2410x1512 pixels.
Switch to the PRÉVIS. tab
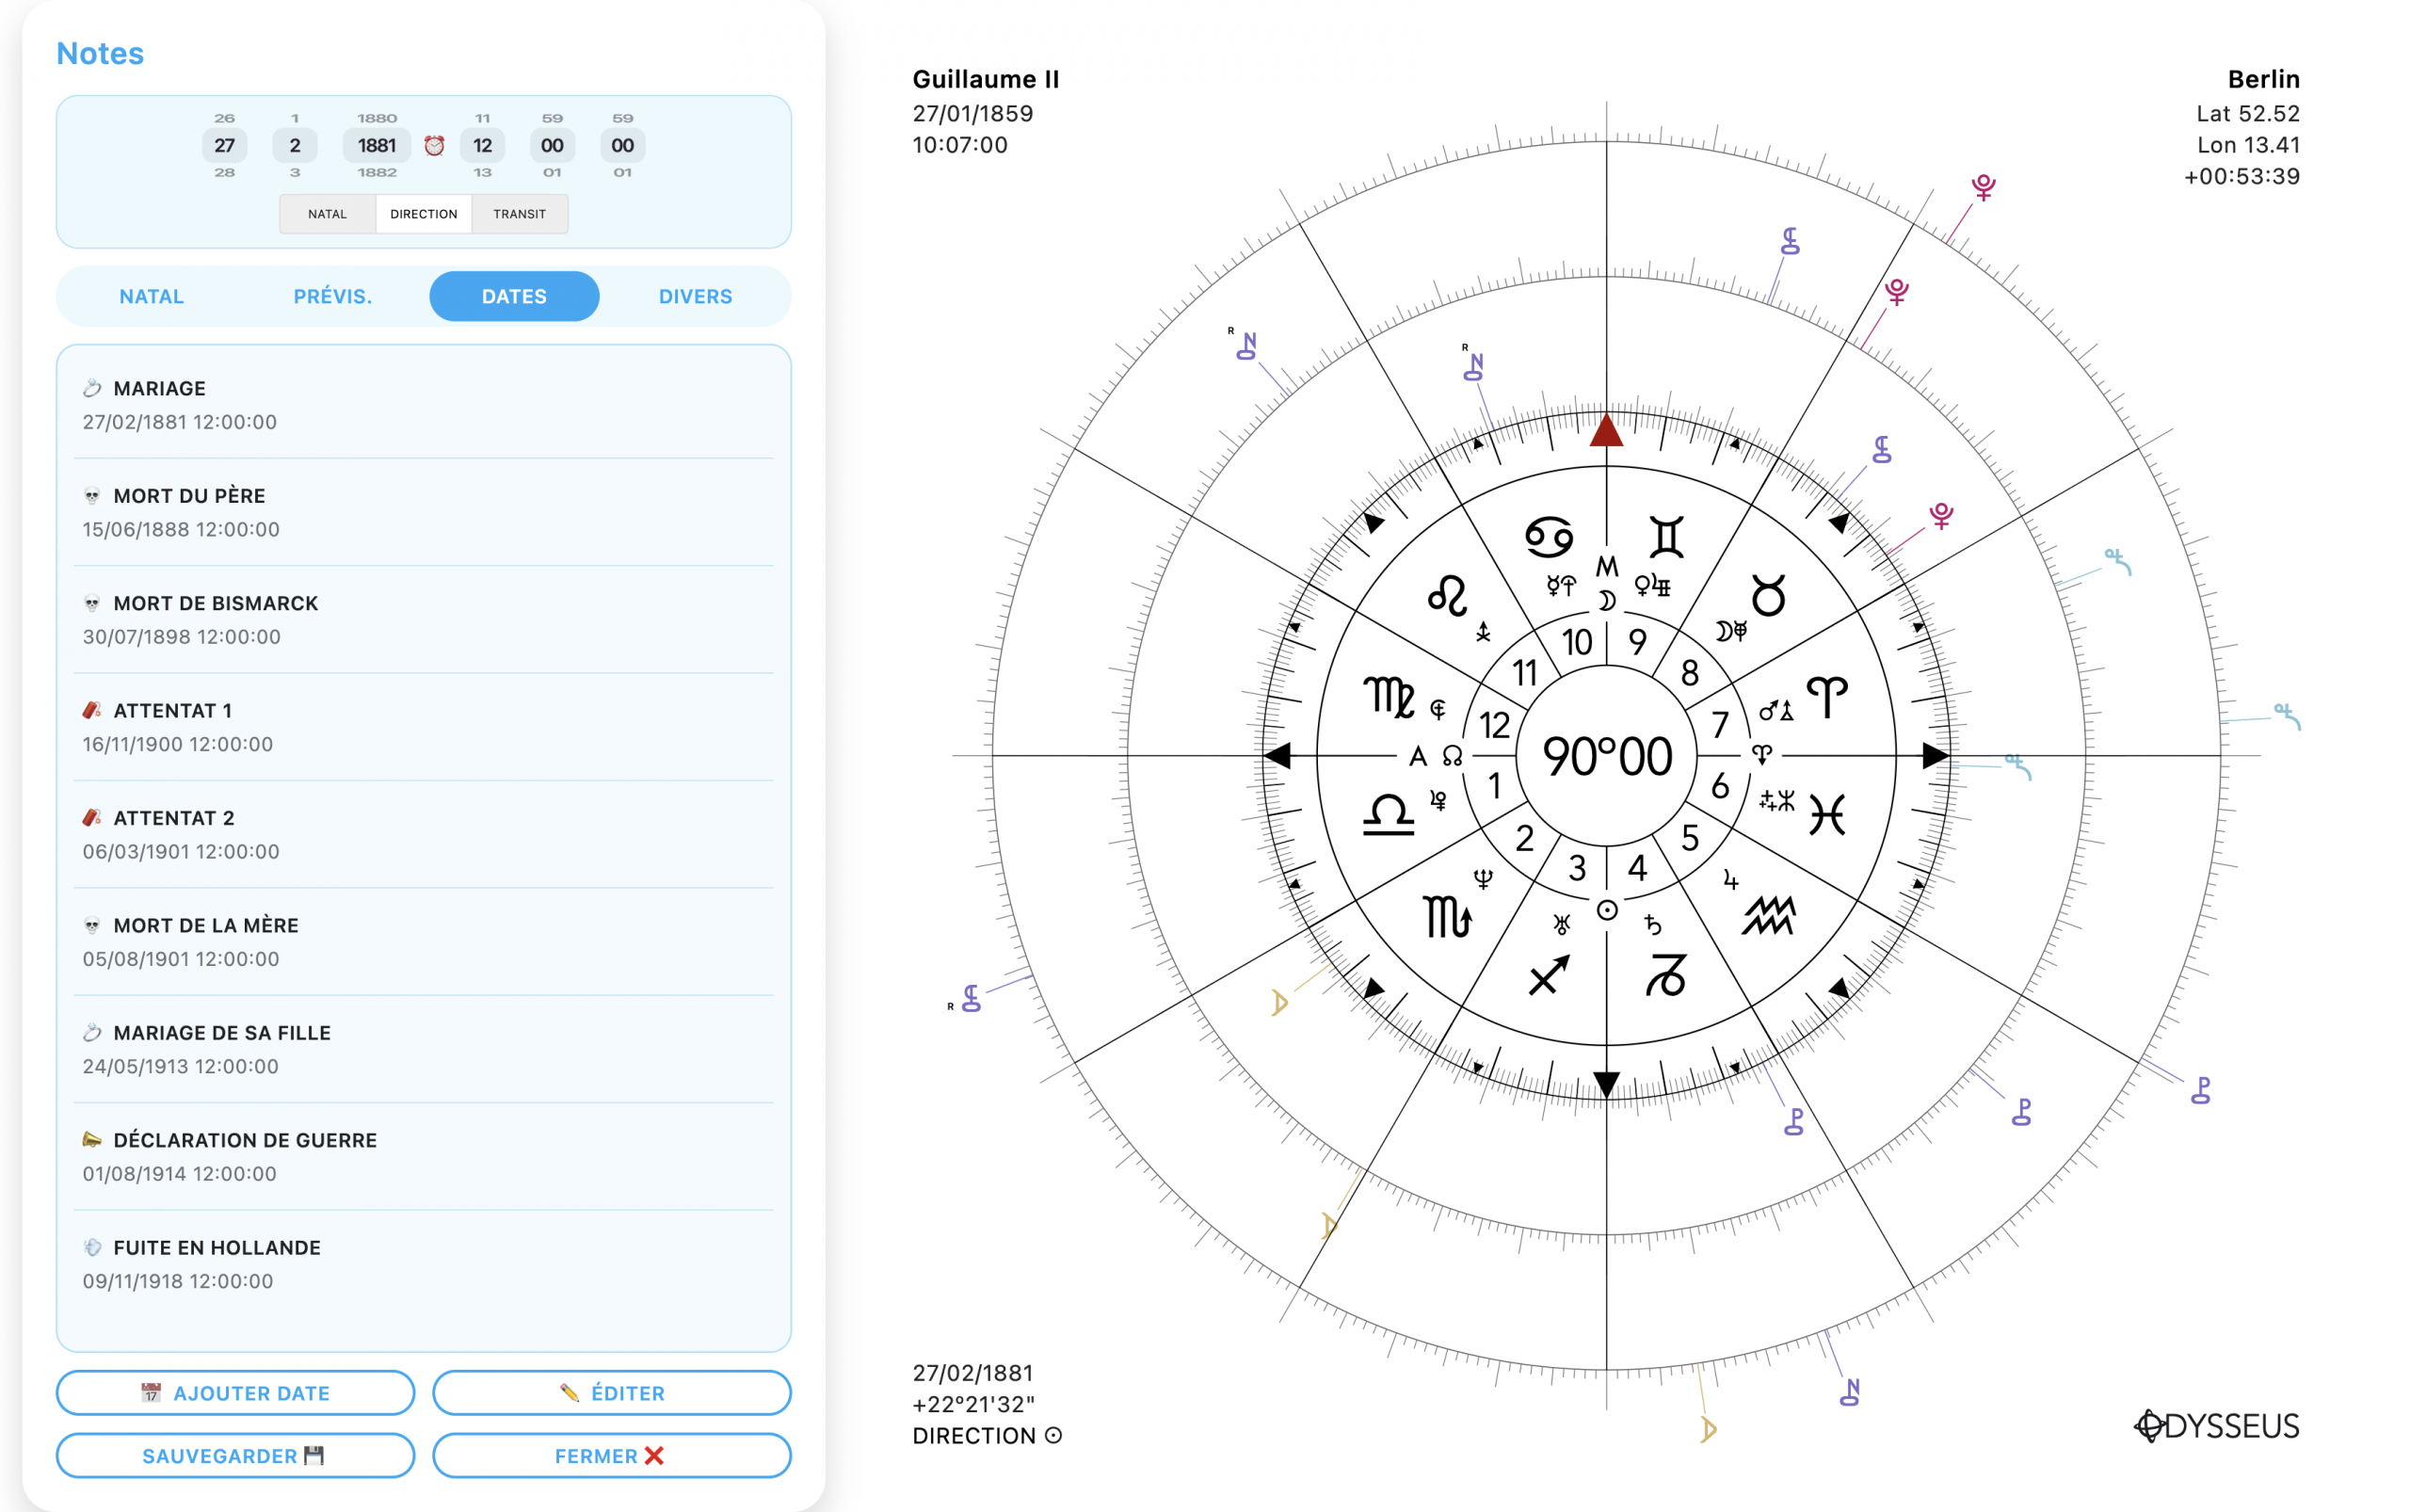(x=332, y=297)
